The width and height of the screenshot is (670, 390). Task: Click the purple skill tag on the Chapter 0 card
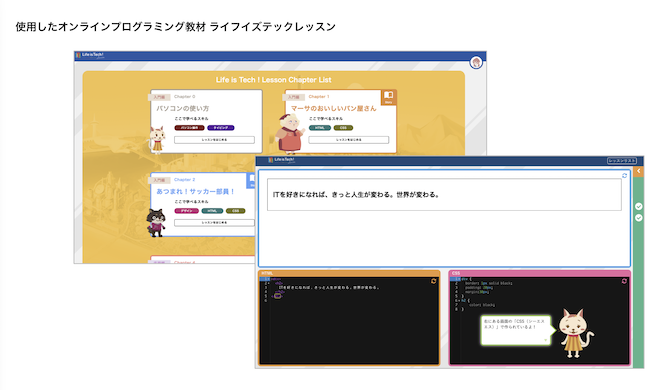(x=220, y=128)
